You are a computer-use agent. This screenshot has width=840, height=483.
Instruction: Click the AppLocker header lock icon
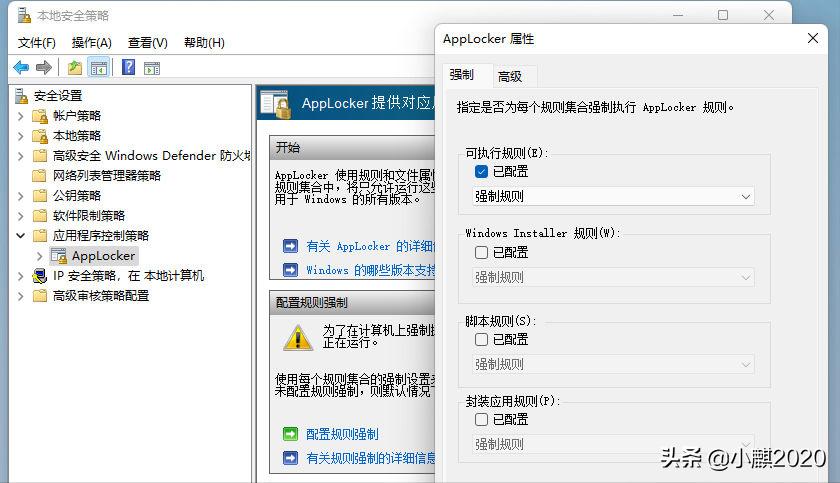(x=275, y=104)
